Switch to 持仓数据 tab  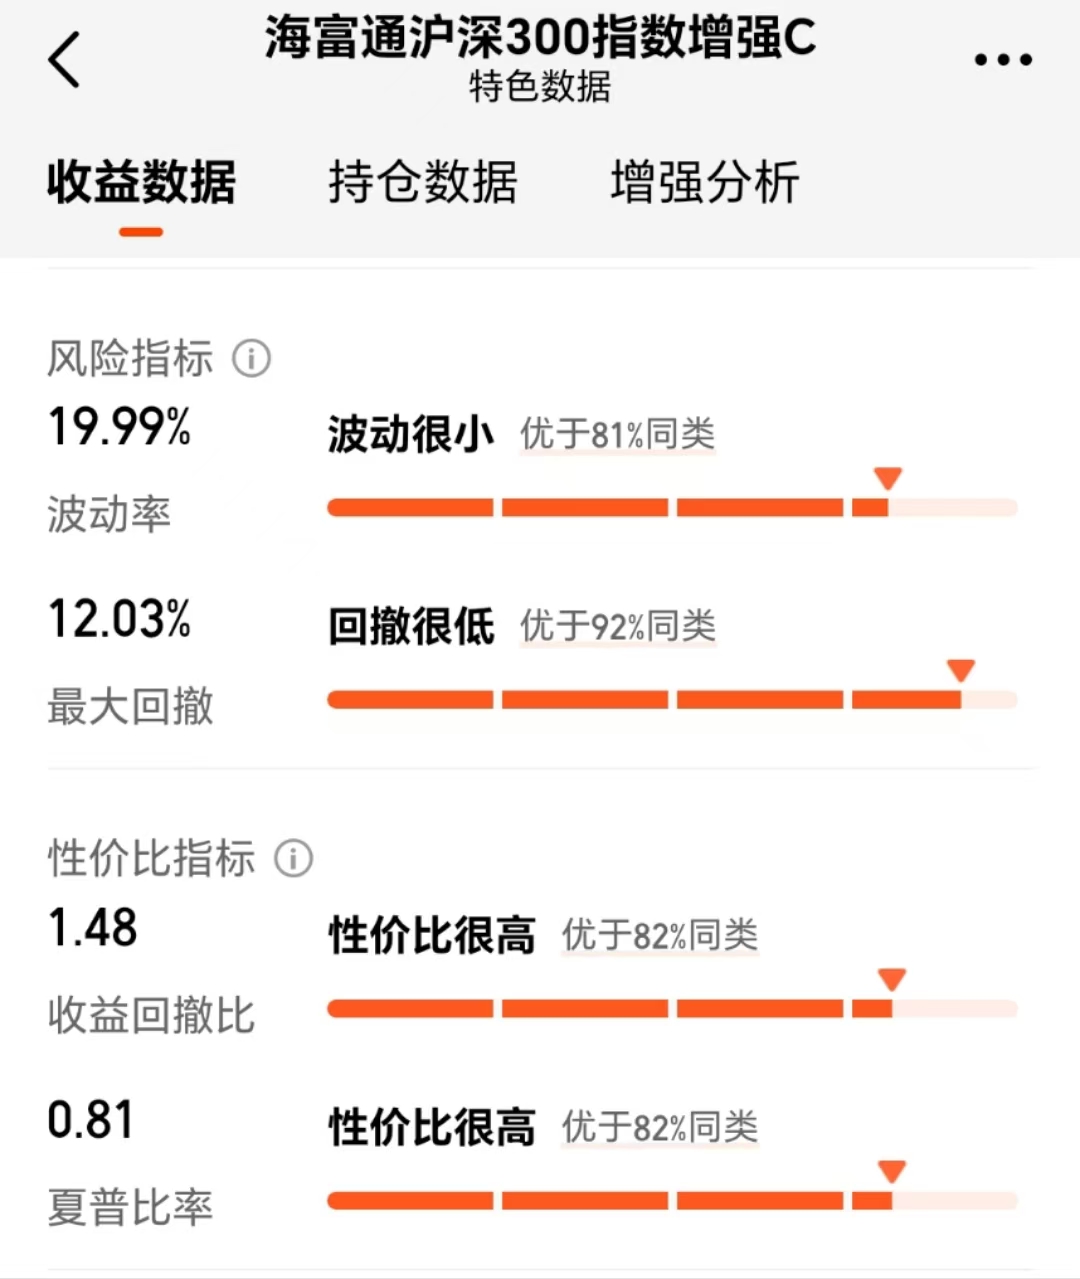coord(423,182)
